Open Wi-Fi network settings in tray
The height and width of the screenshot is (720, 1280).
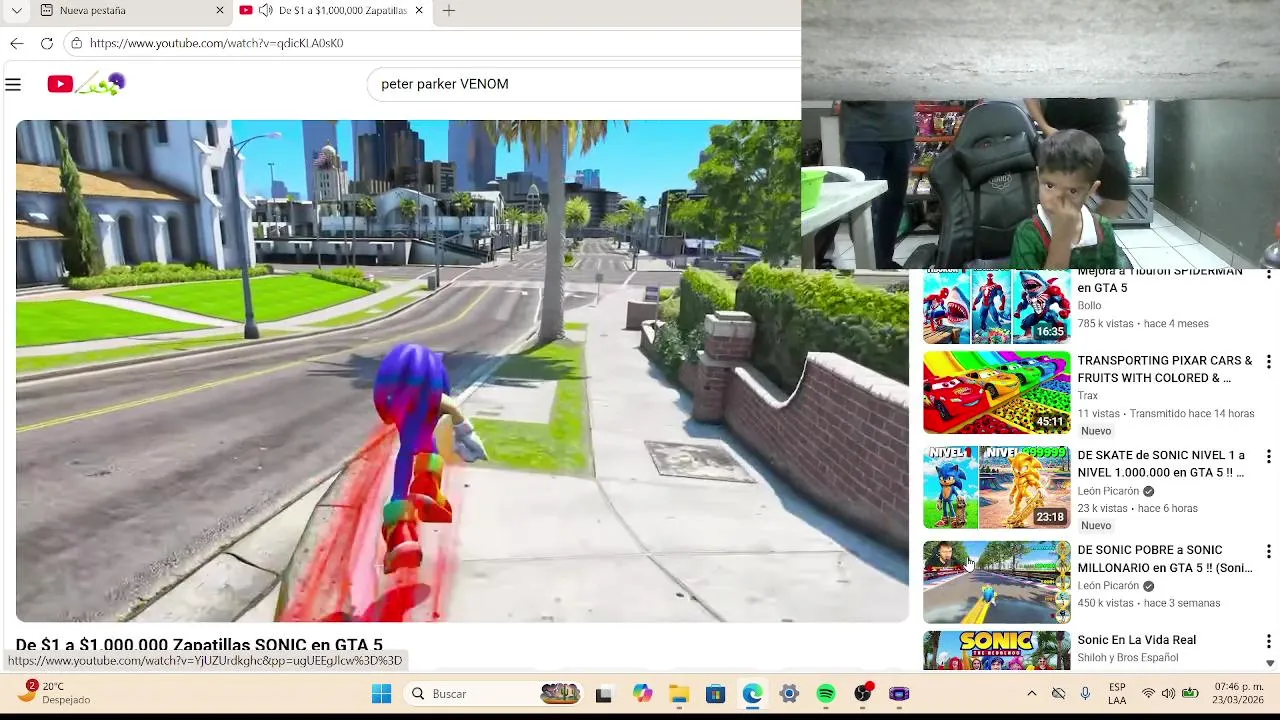pos(1148,694)
